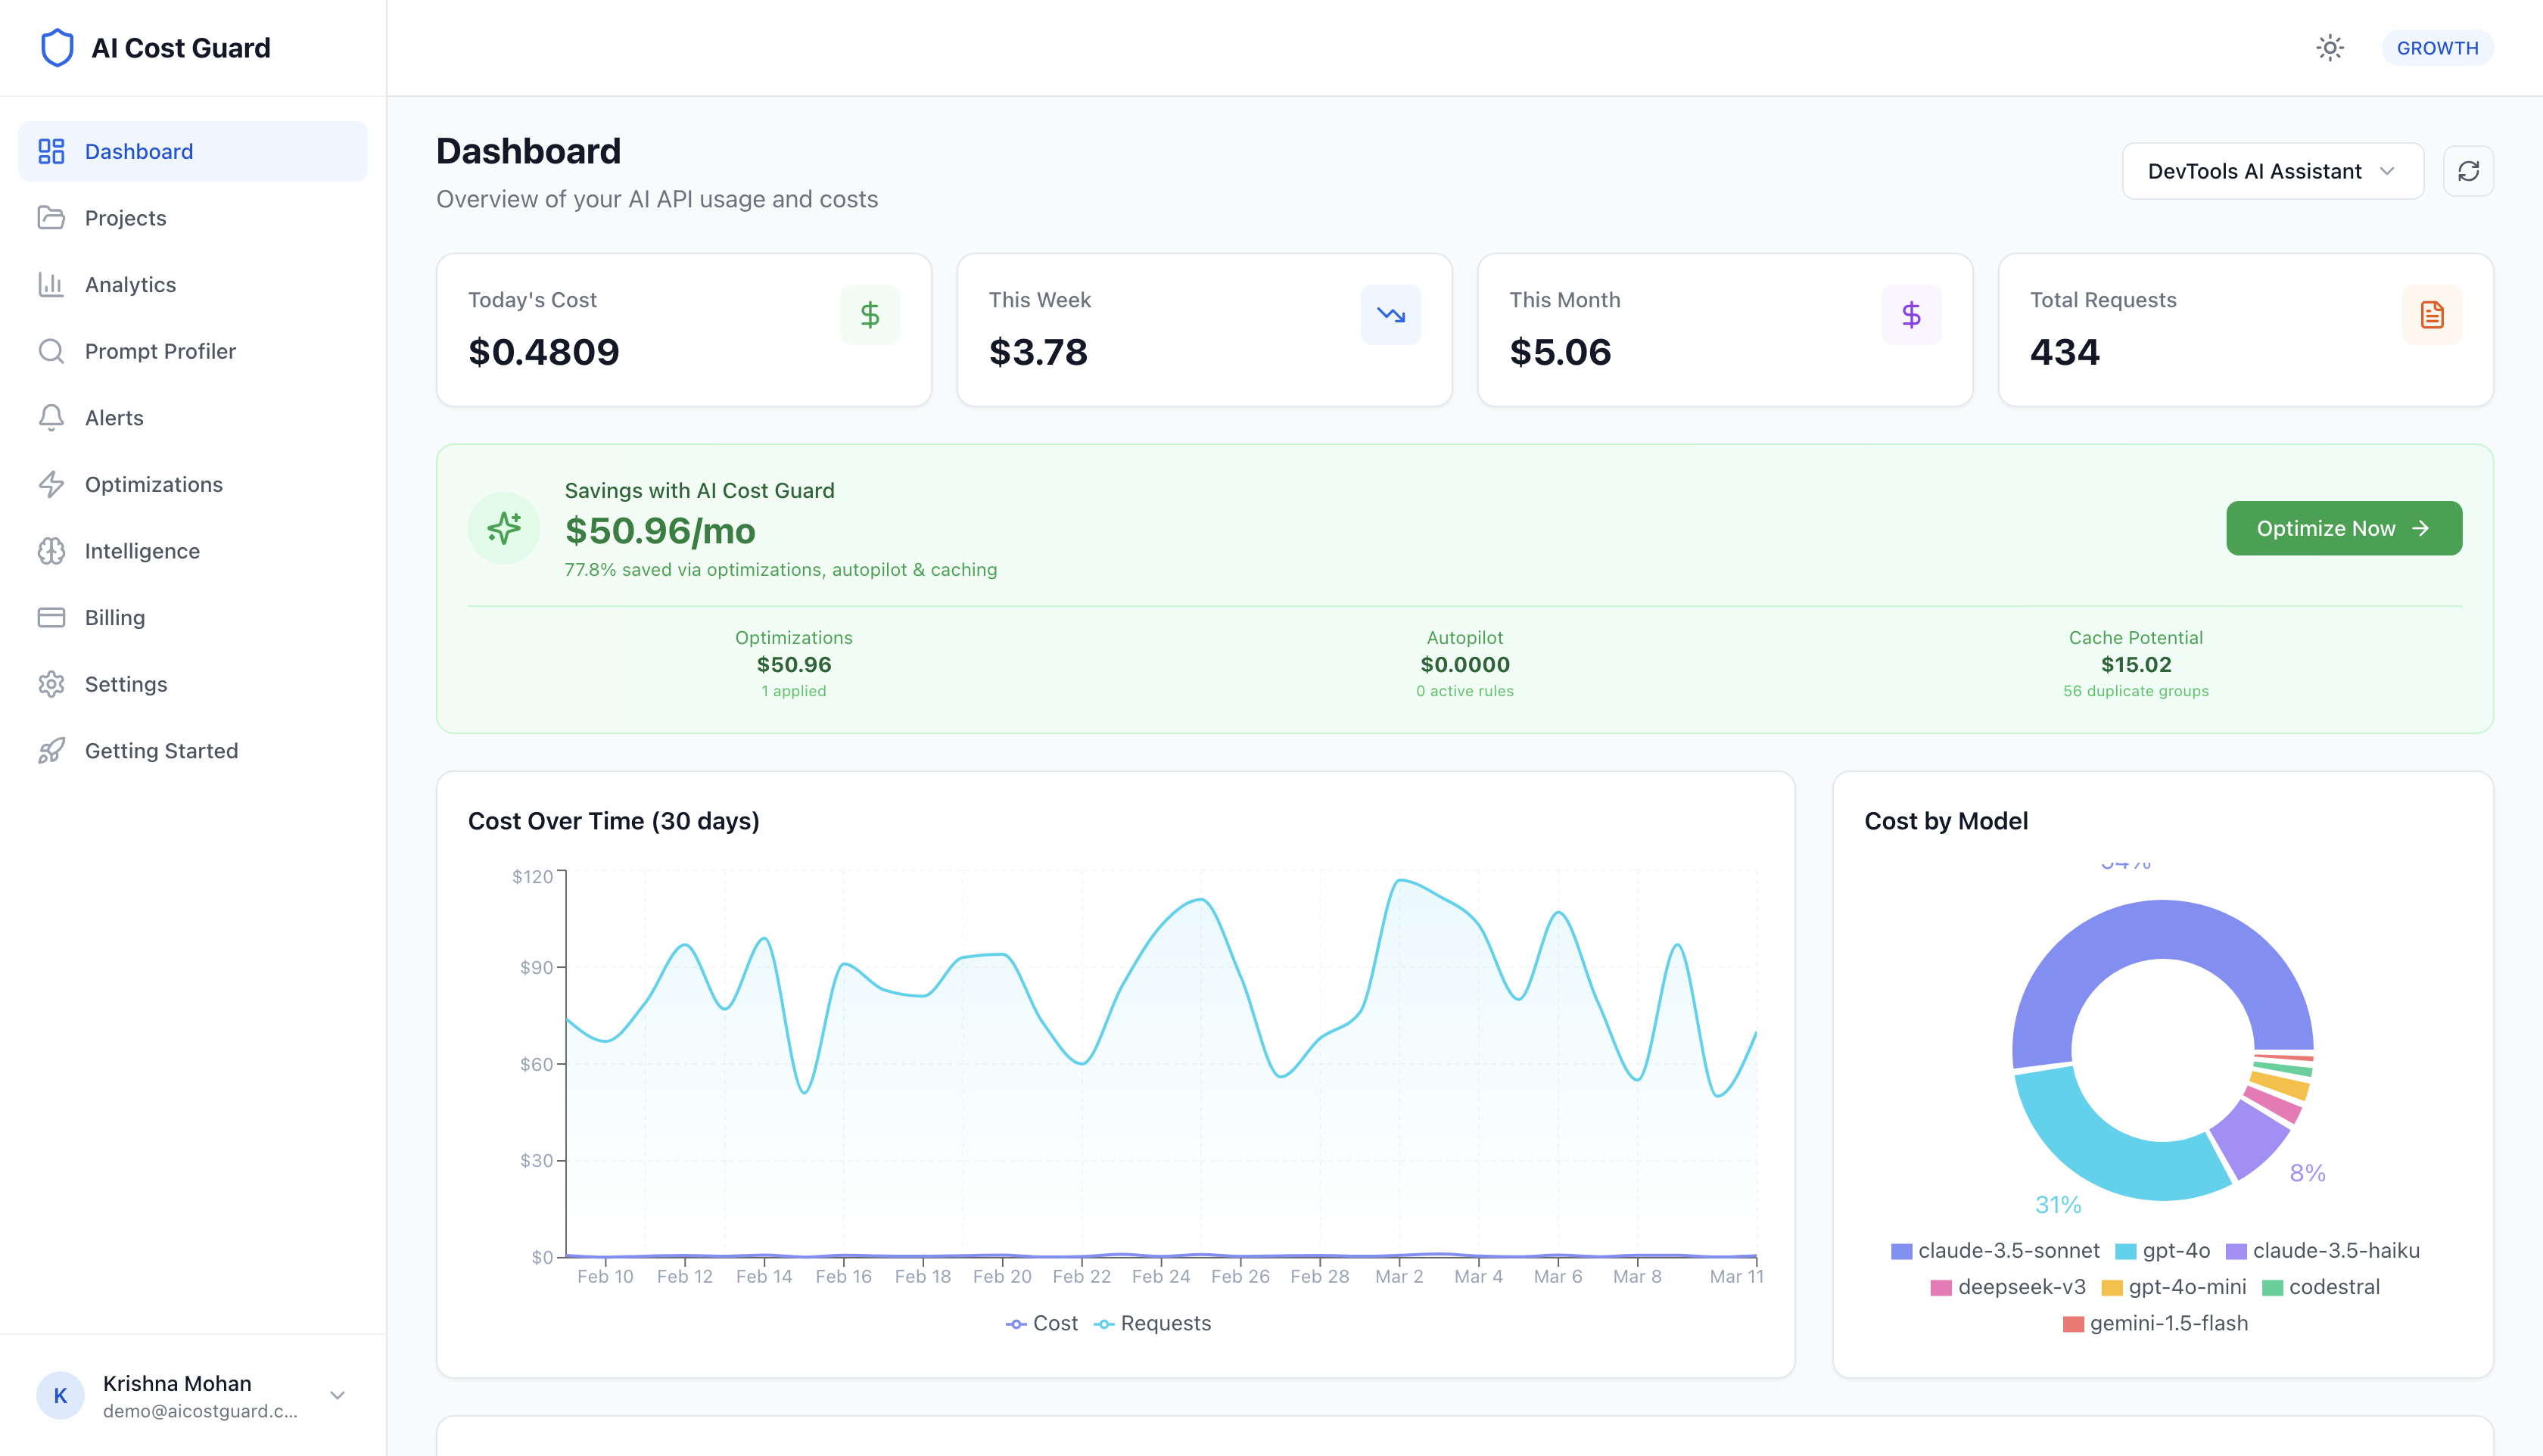
Task: Click the Prompt Profiler magnifier icon
Action: tap(52, 350)
